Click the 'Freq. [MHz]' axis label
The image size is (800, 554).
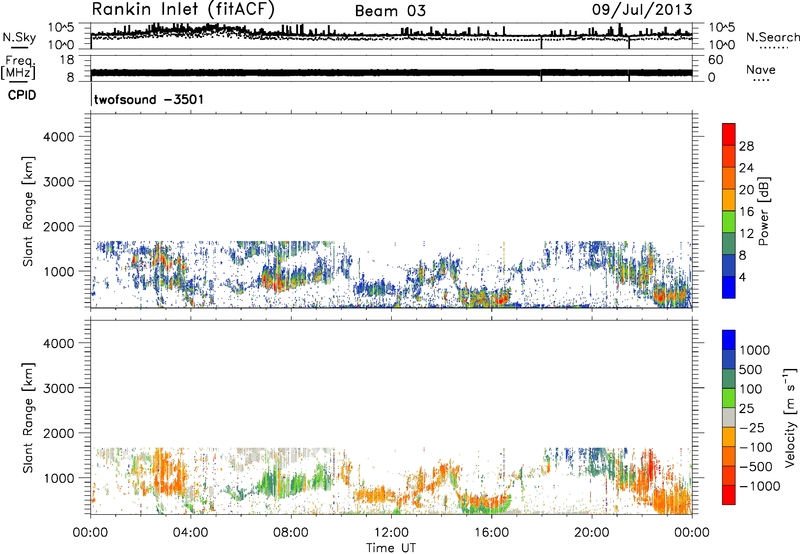pyautogui.click(x=20, y=68)
